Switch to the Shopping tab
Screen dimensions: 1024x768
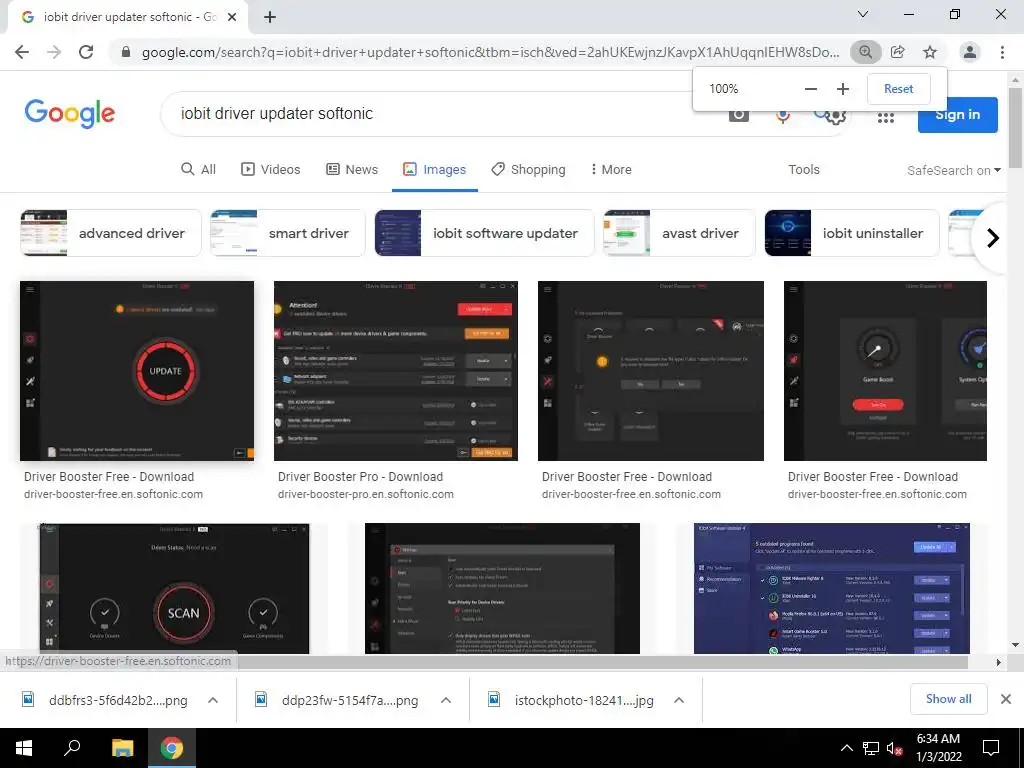528,170
